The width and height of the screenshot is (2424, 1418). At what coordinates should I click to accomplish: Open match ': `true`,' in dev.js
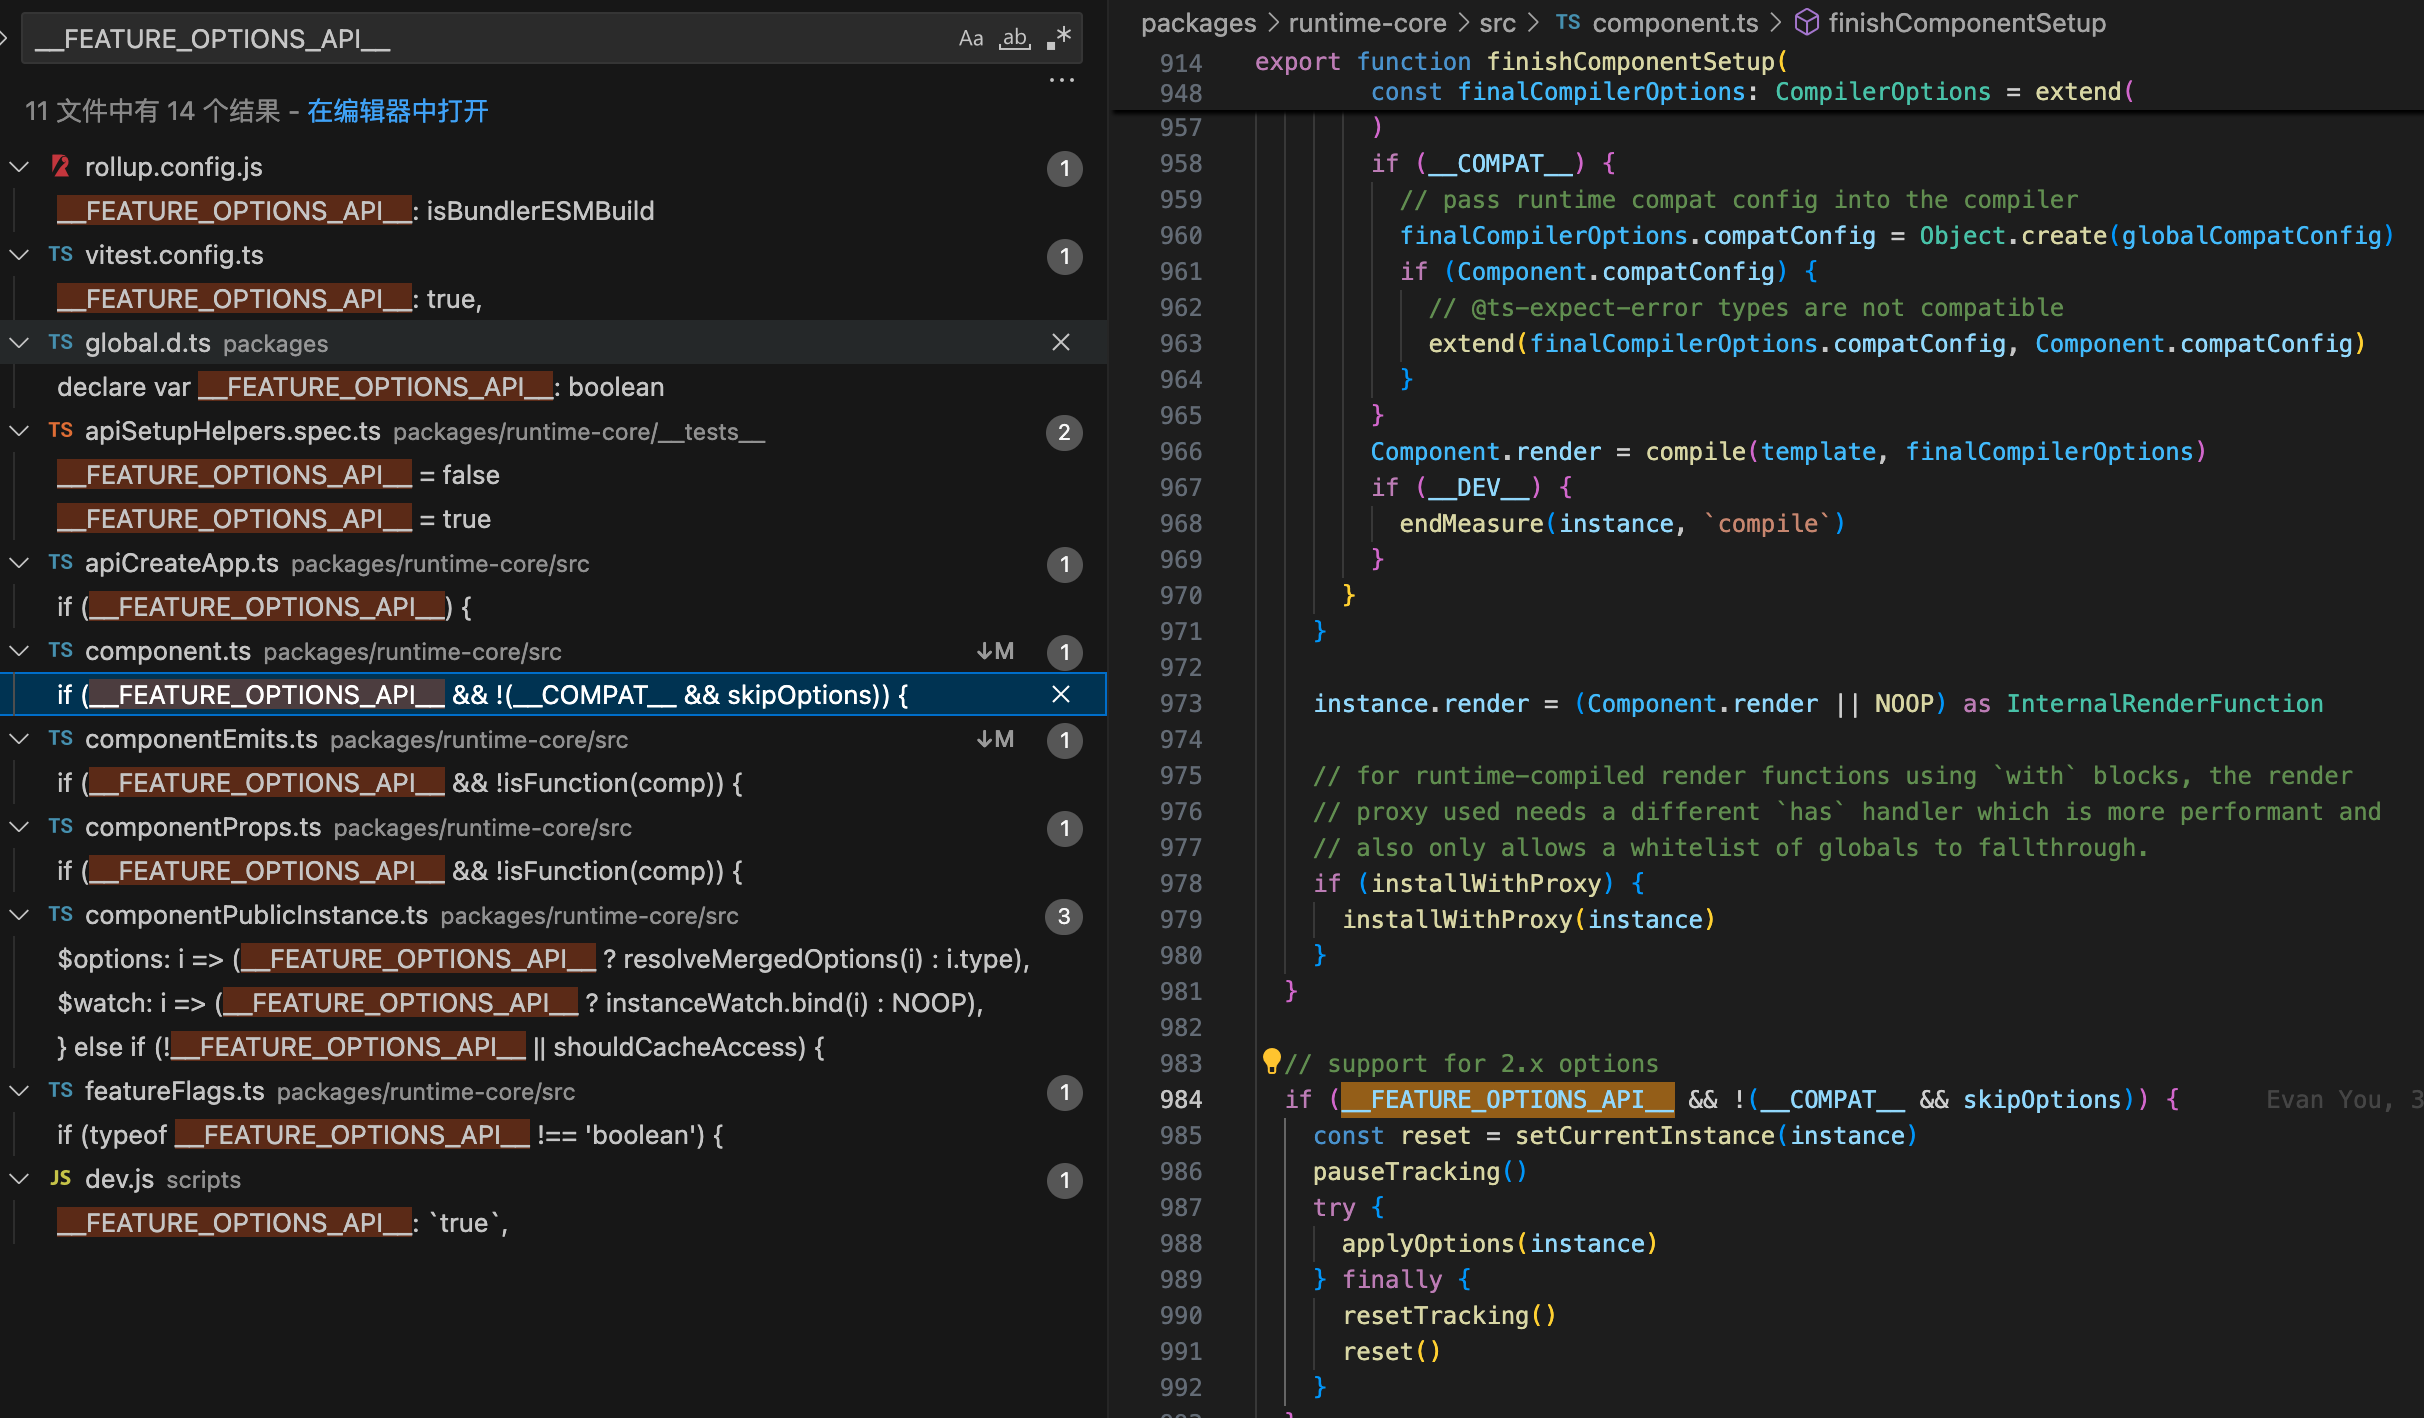tap(283, 1223)
